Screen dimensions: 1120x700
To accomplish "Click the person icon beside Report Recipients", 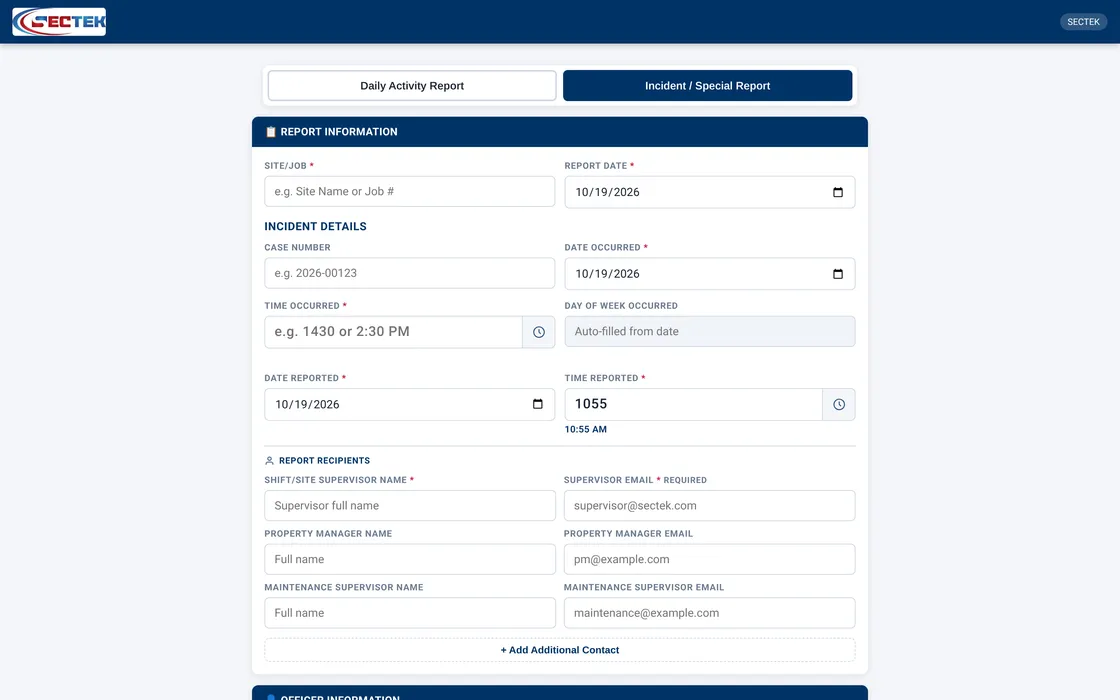I will click(269, 461).
